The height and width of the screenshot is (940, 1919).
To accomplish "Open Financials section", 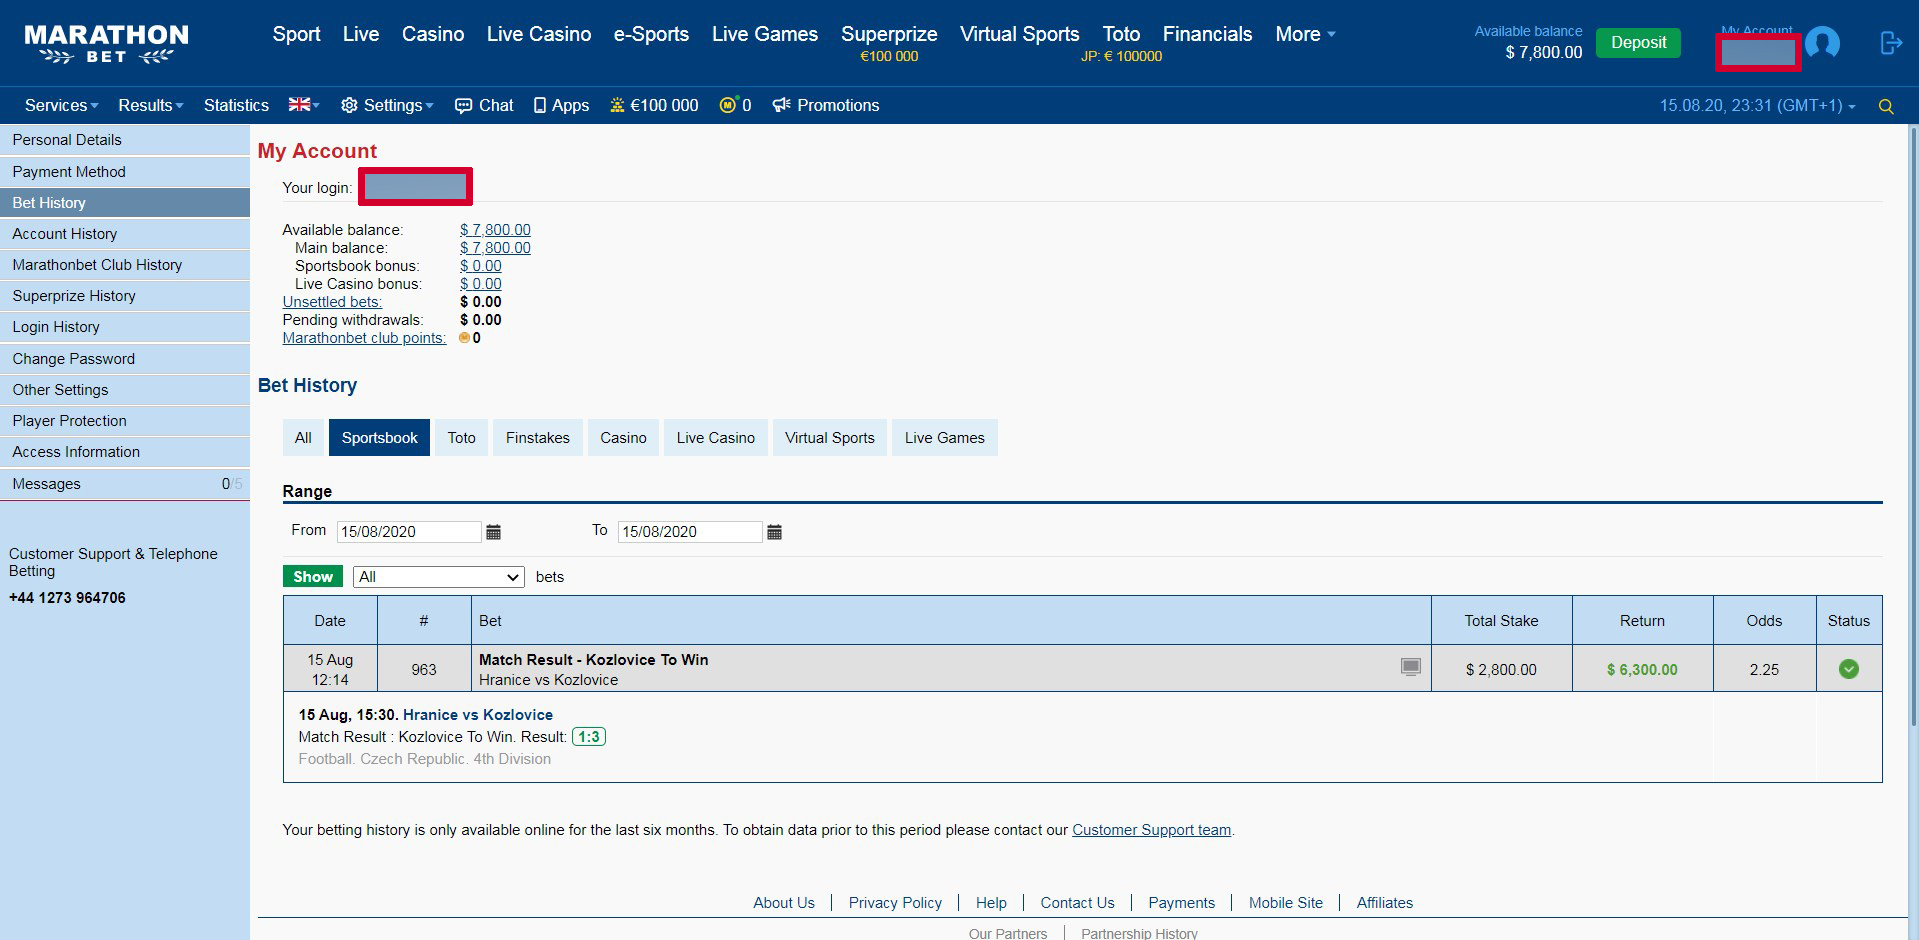I will tap(1207, 34).
